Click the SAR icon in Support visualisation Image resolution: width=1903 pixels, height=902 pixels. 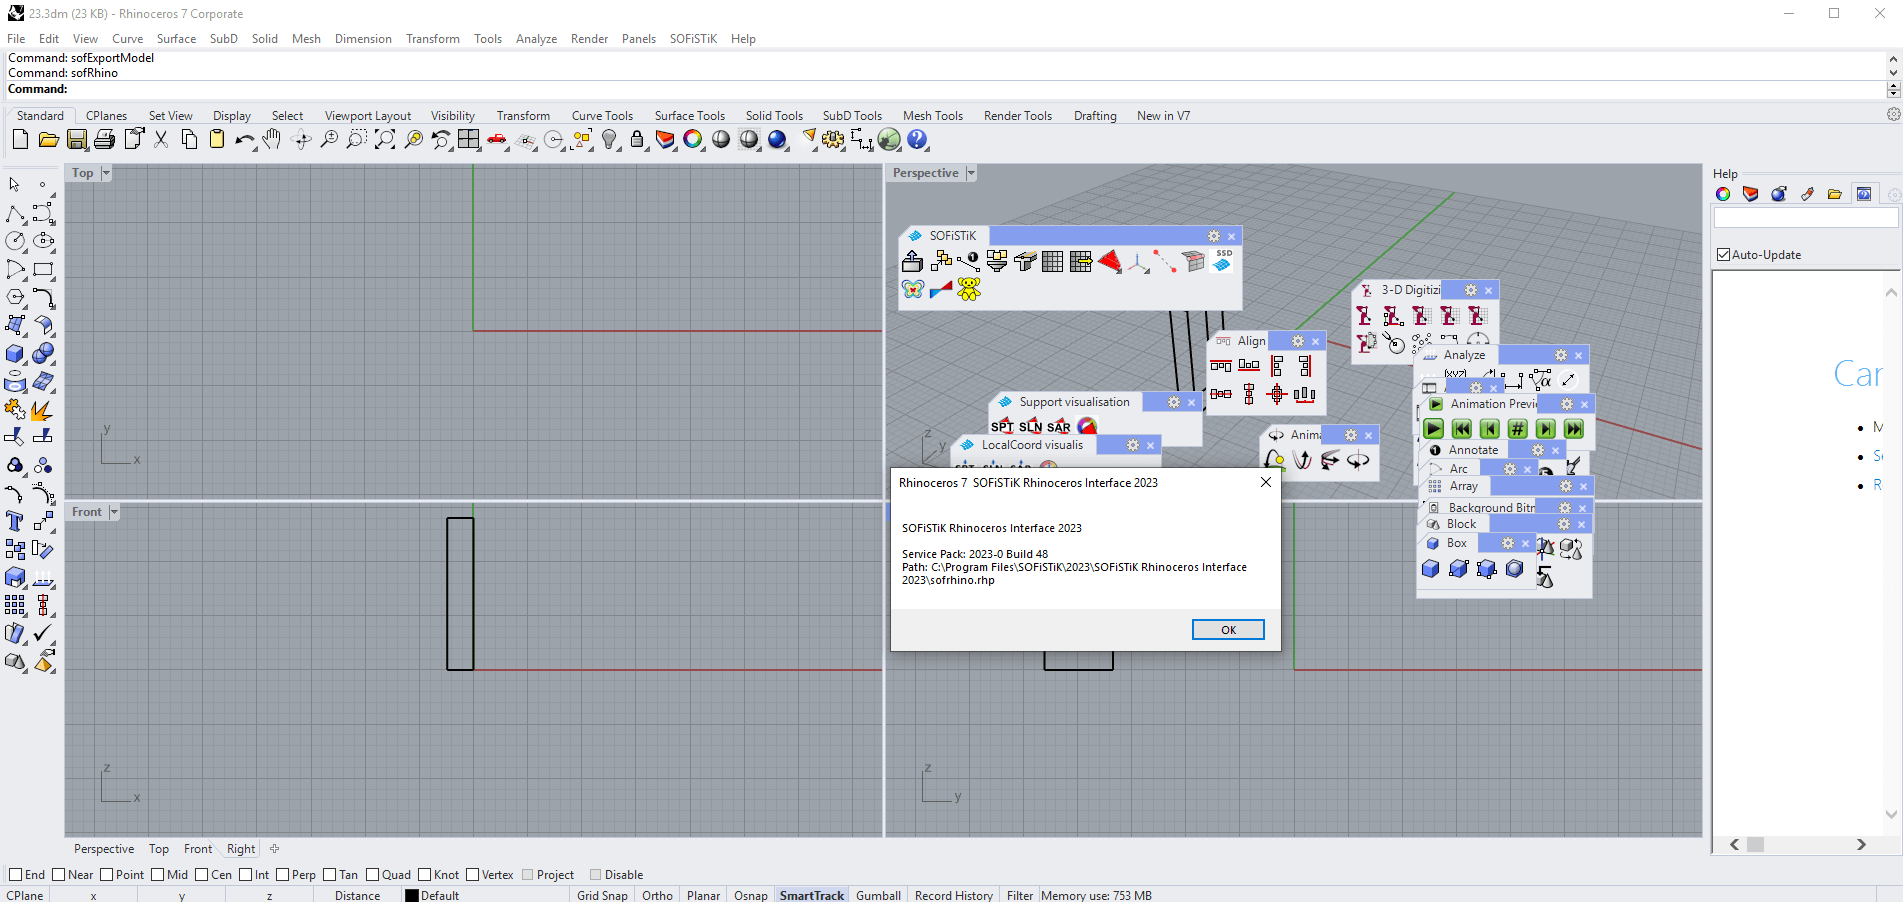click(1059, 427)
